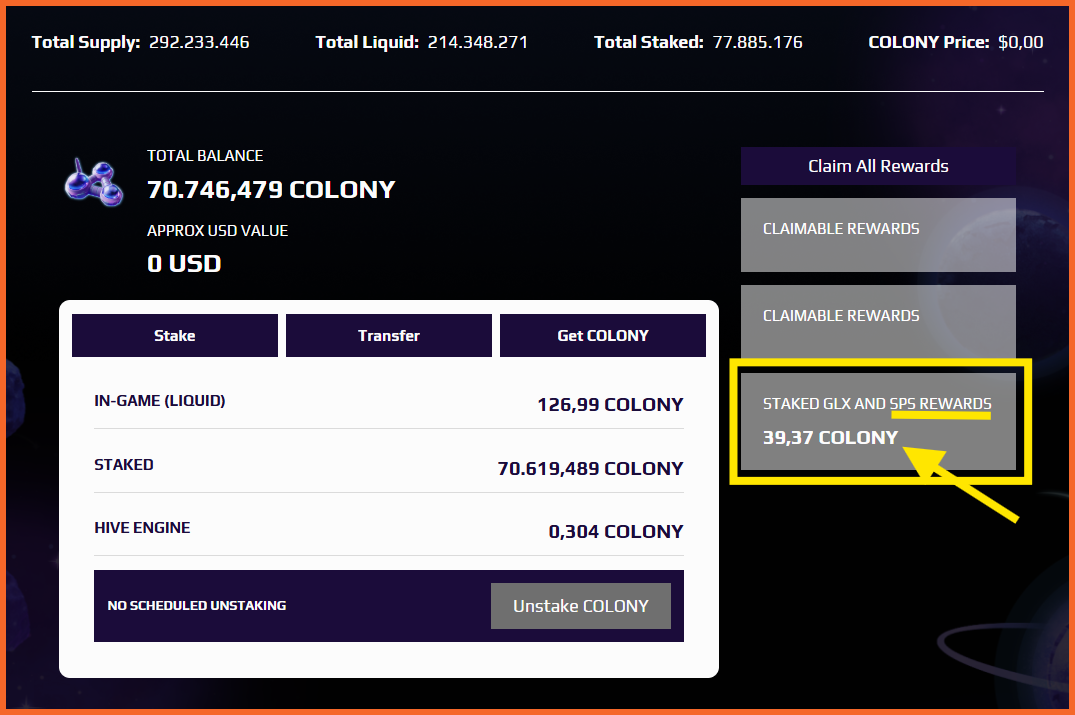Open the Stake tab
The height and width of the screenshot is (715, 1075).
click(x=175, y=335)
